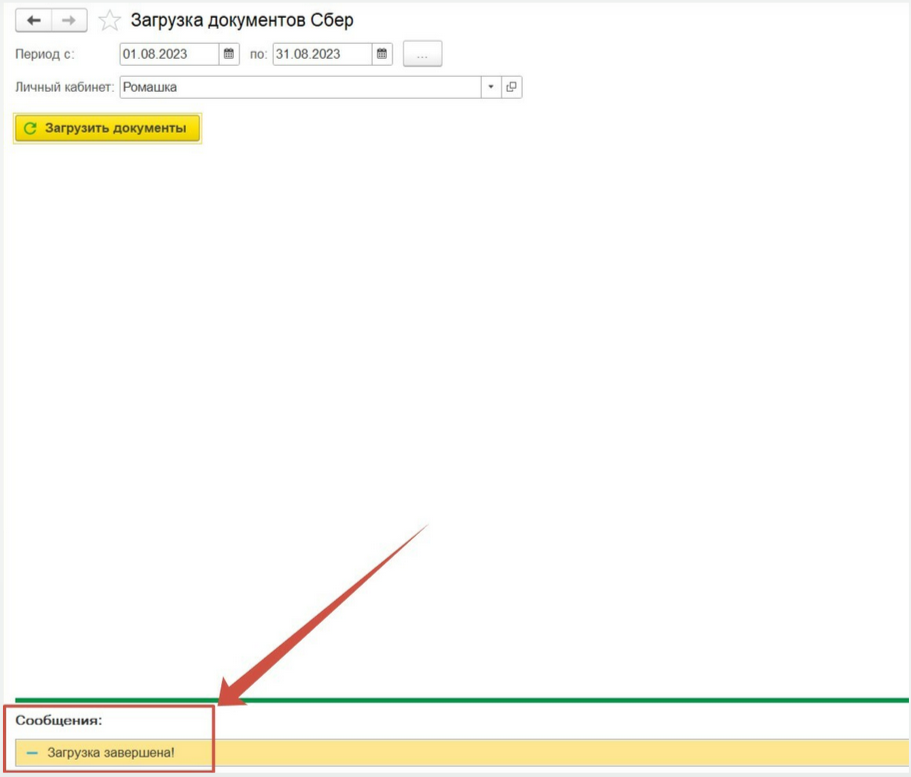Viewport: 911px width, 777px height.
Task: Click the Сообщения panel header
Action: 59,720
